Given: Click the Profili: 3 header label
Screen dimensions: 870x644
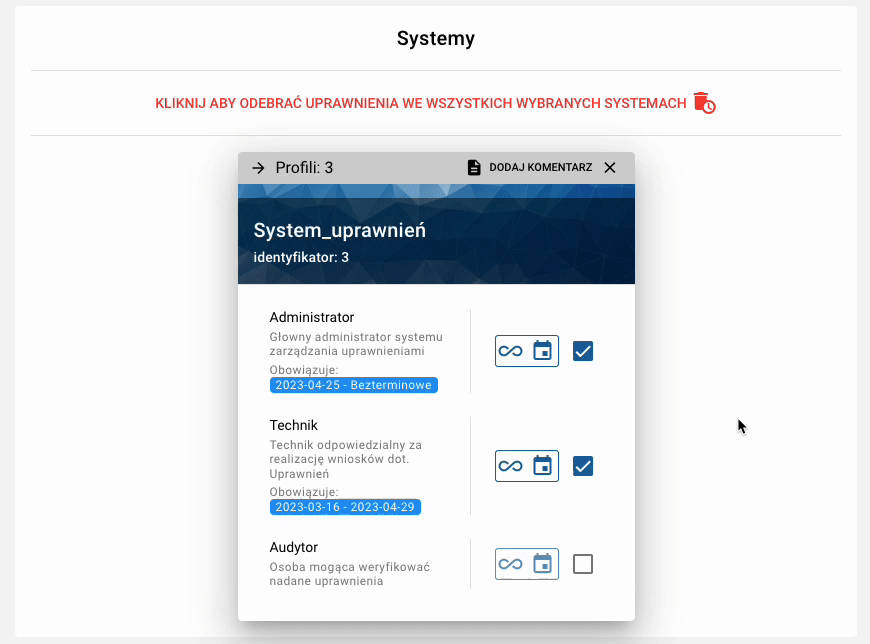Looking at the screenshot, I should point(304,168).
